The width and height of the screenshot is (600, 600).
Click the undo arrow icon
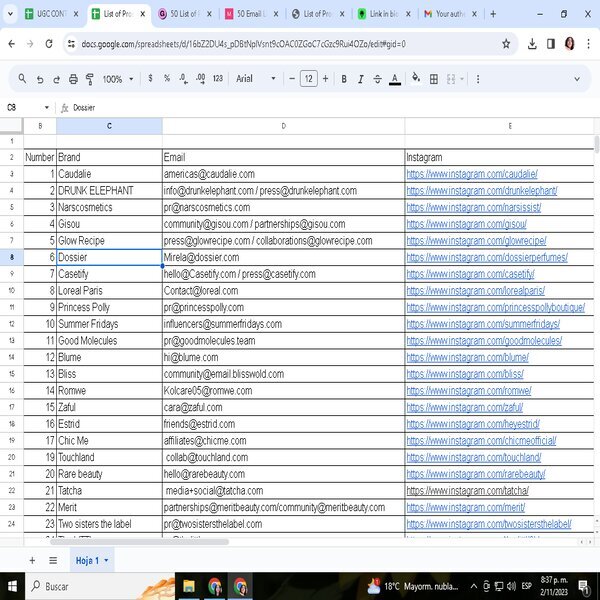pos(40,80)
